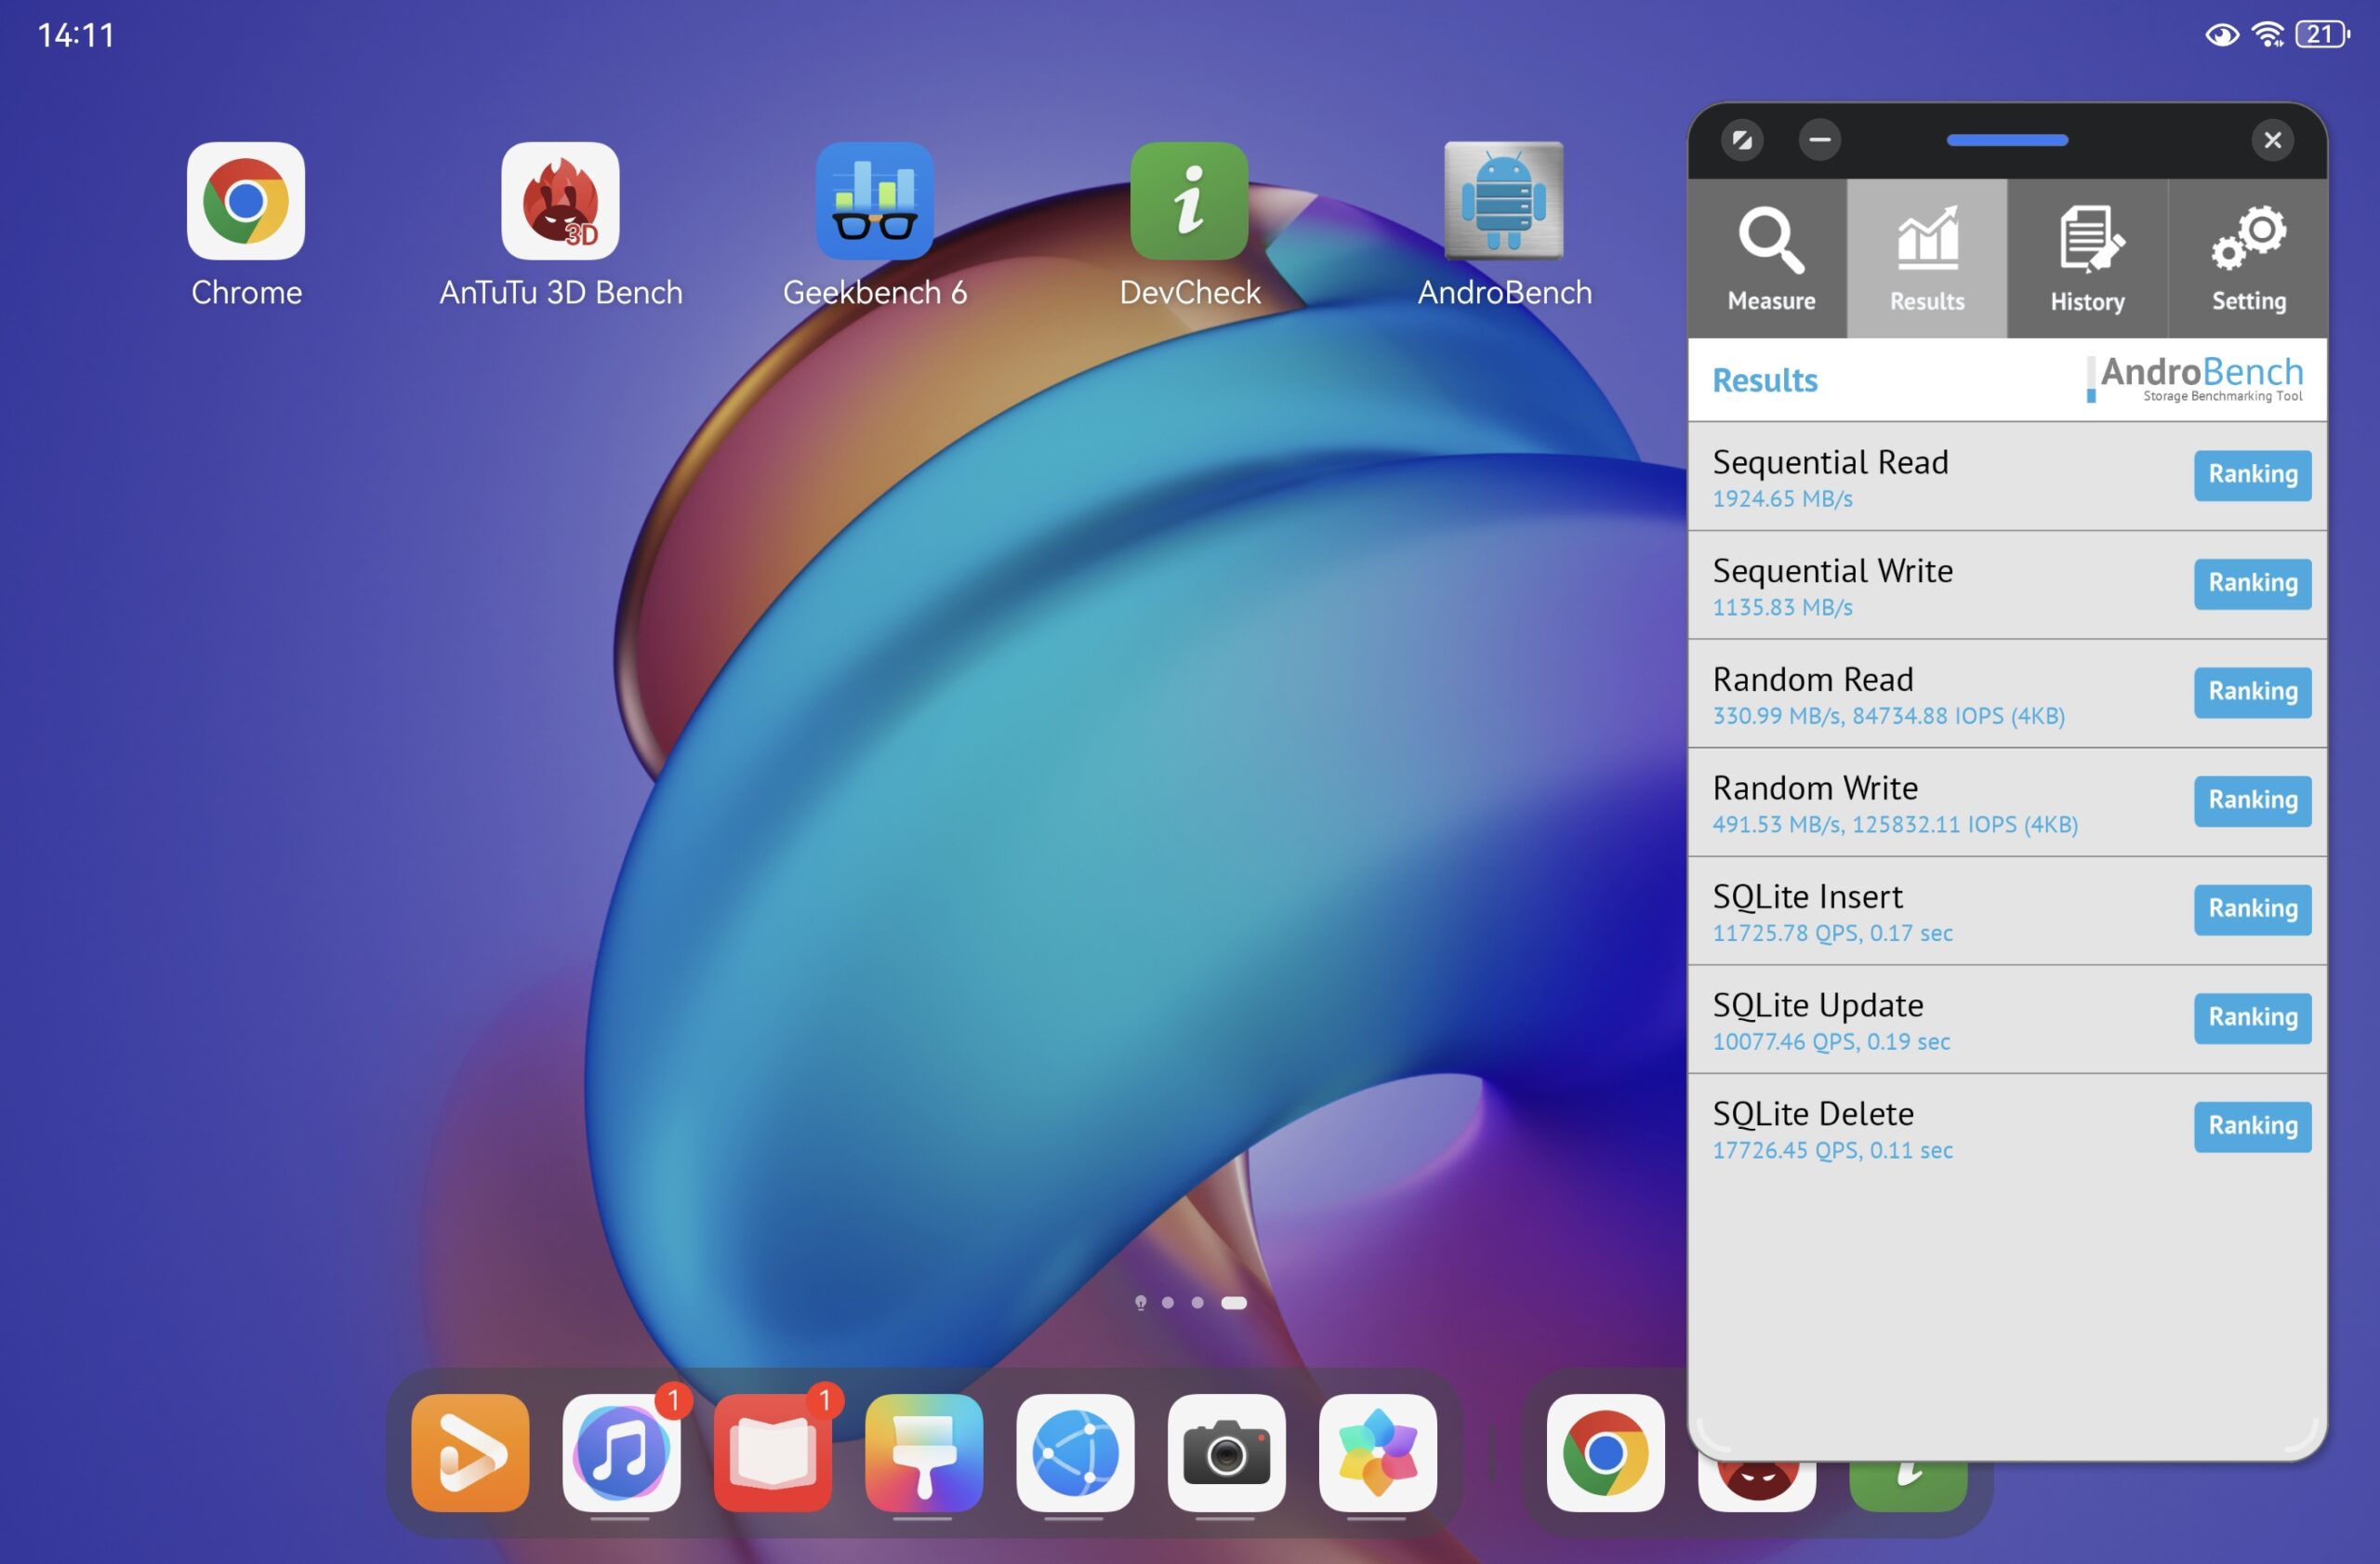Open the History tab

(2087, 259)
